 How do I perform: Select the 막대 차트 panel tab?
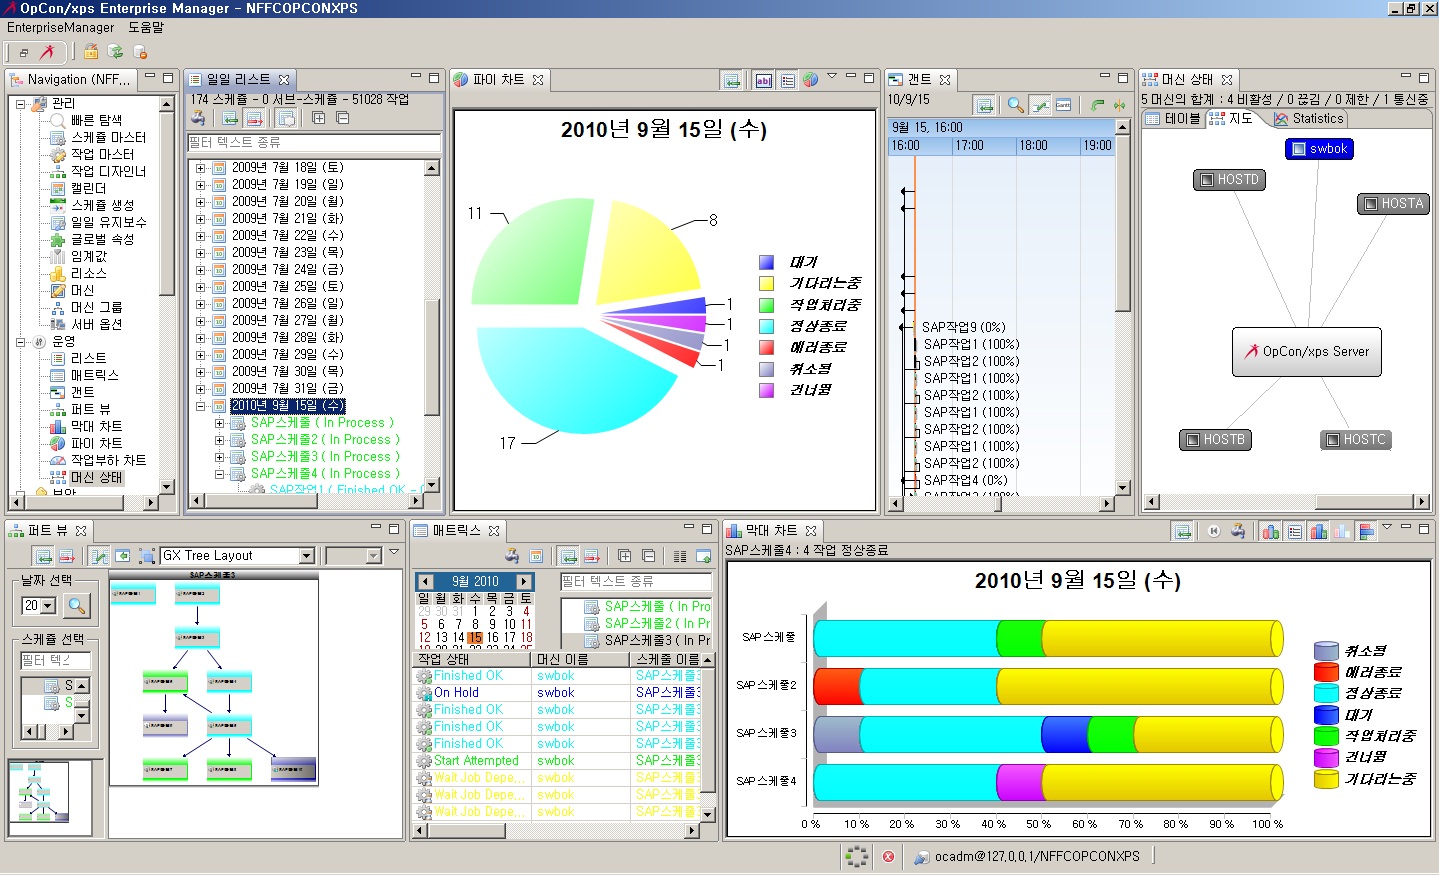[x=771, y=530]
